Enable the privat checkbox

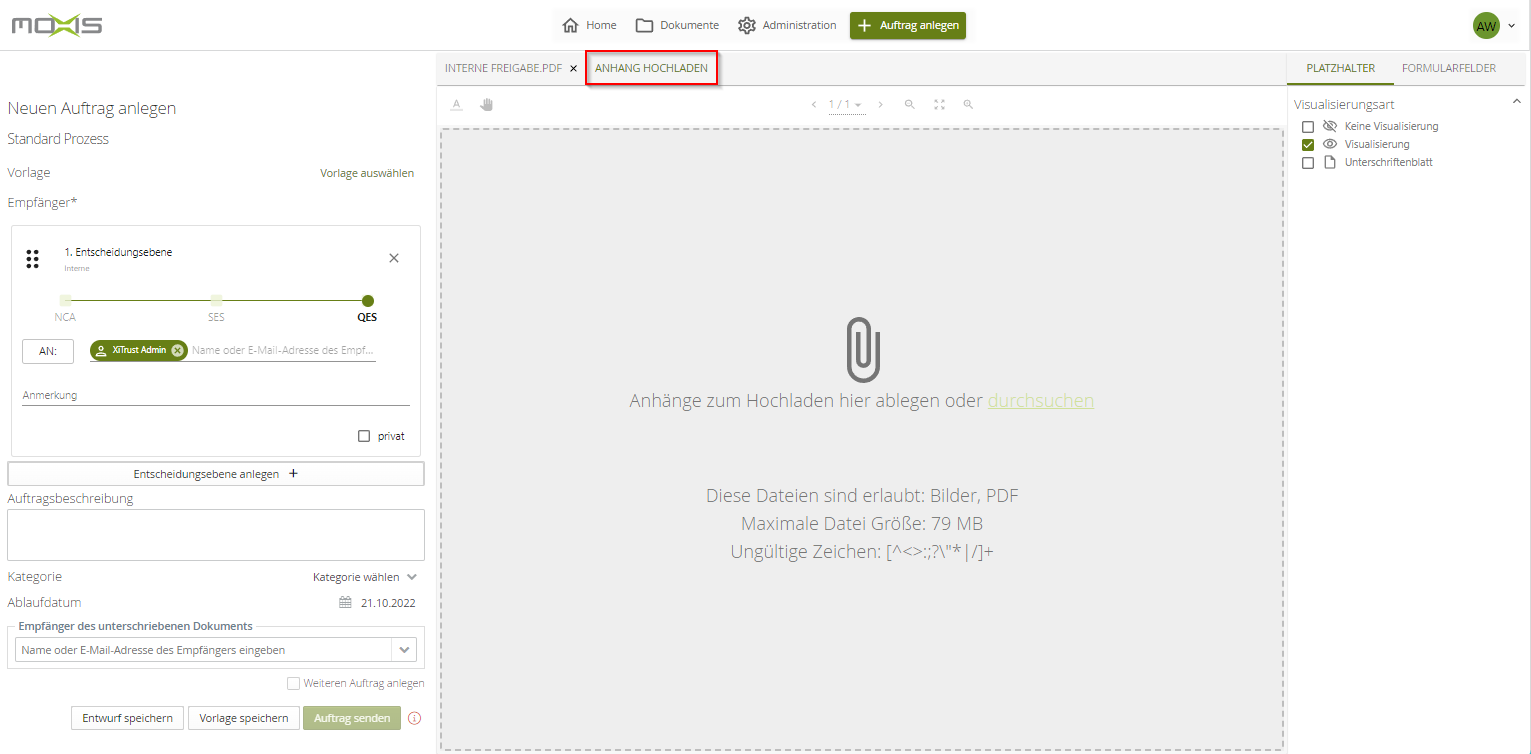[x=364, y=436]
